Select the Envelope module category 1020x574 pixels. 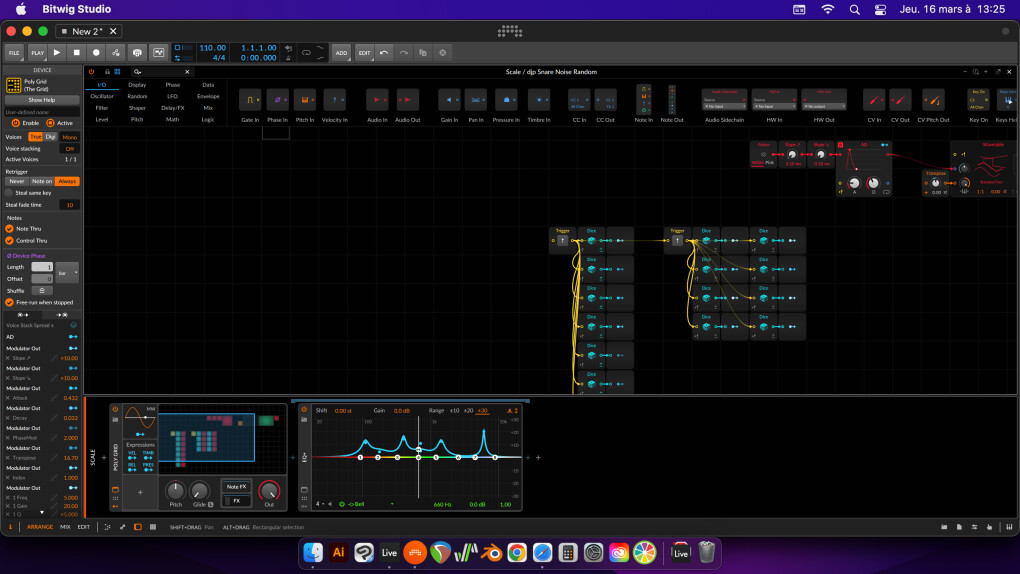(x=208, y=96)
